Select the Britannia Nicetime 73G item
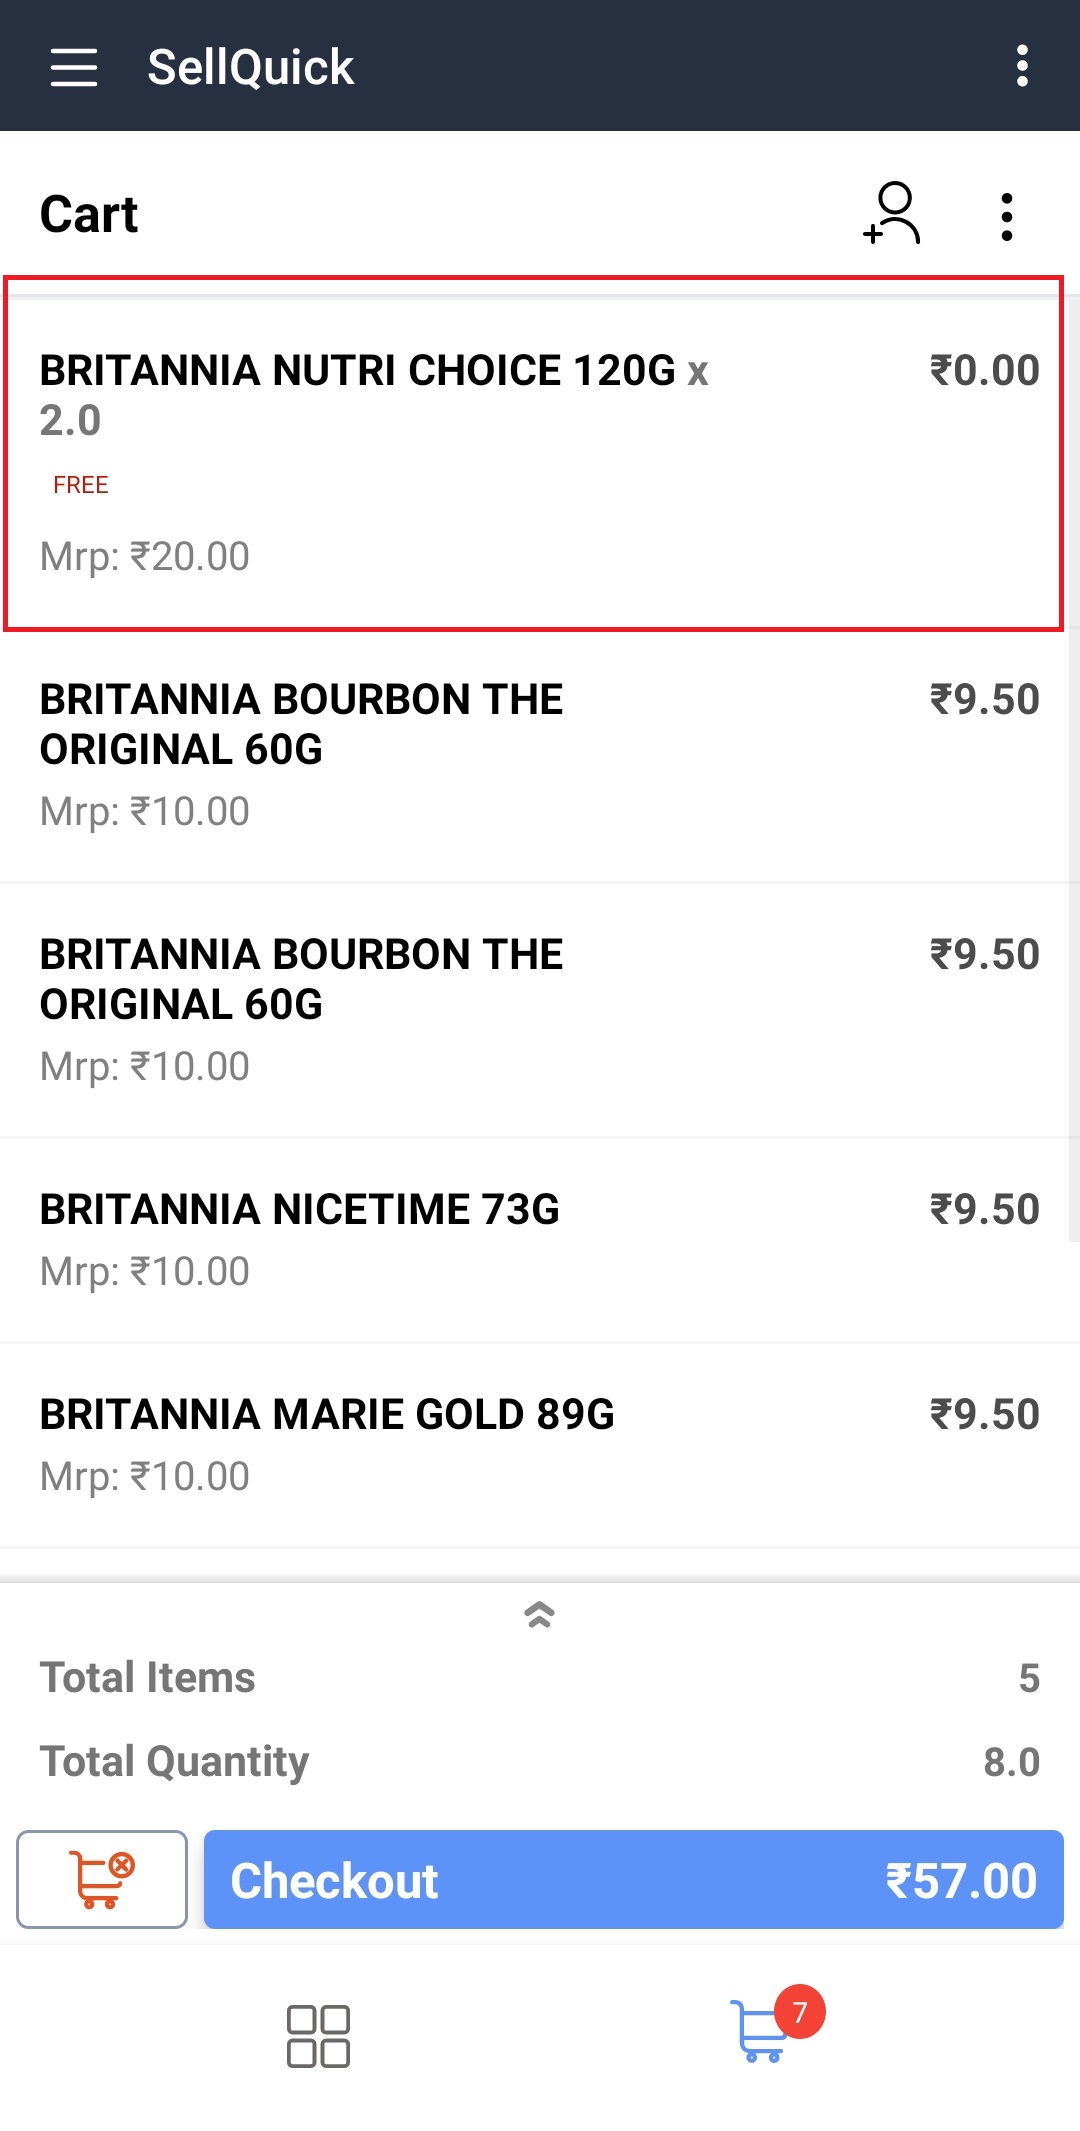The image size is (1080, 2131). 300,1210
